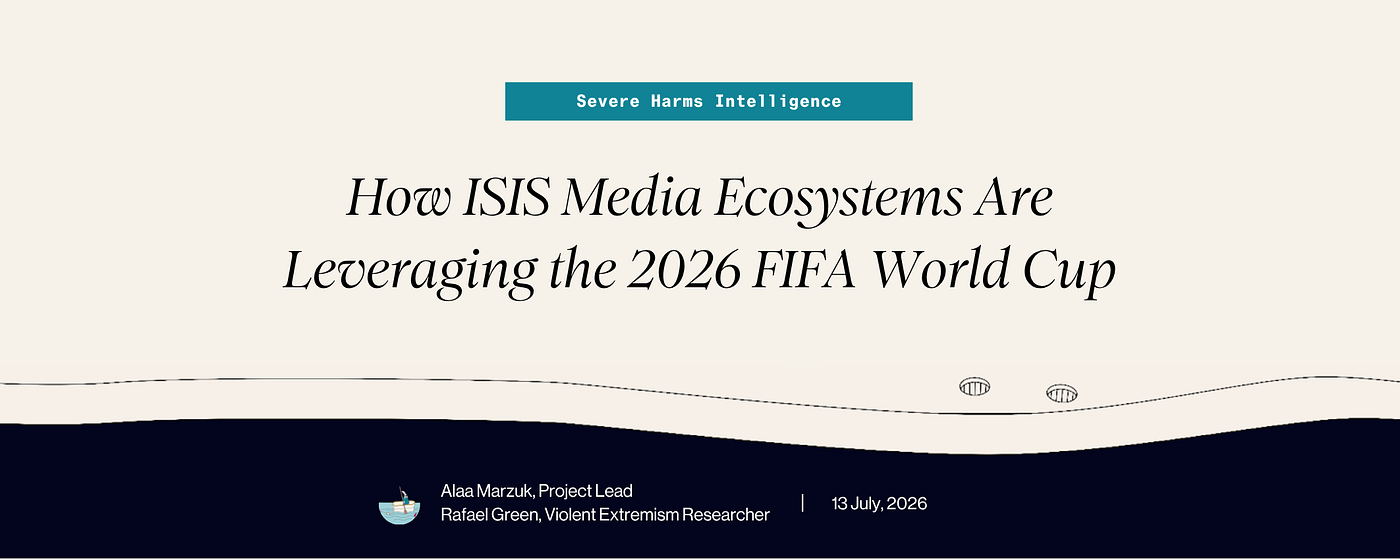Click the Severe Harms Intelligence banner label
Screen dimensions: 1400x560
click(708, 101)
